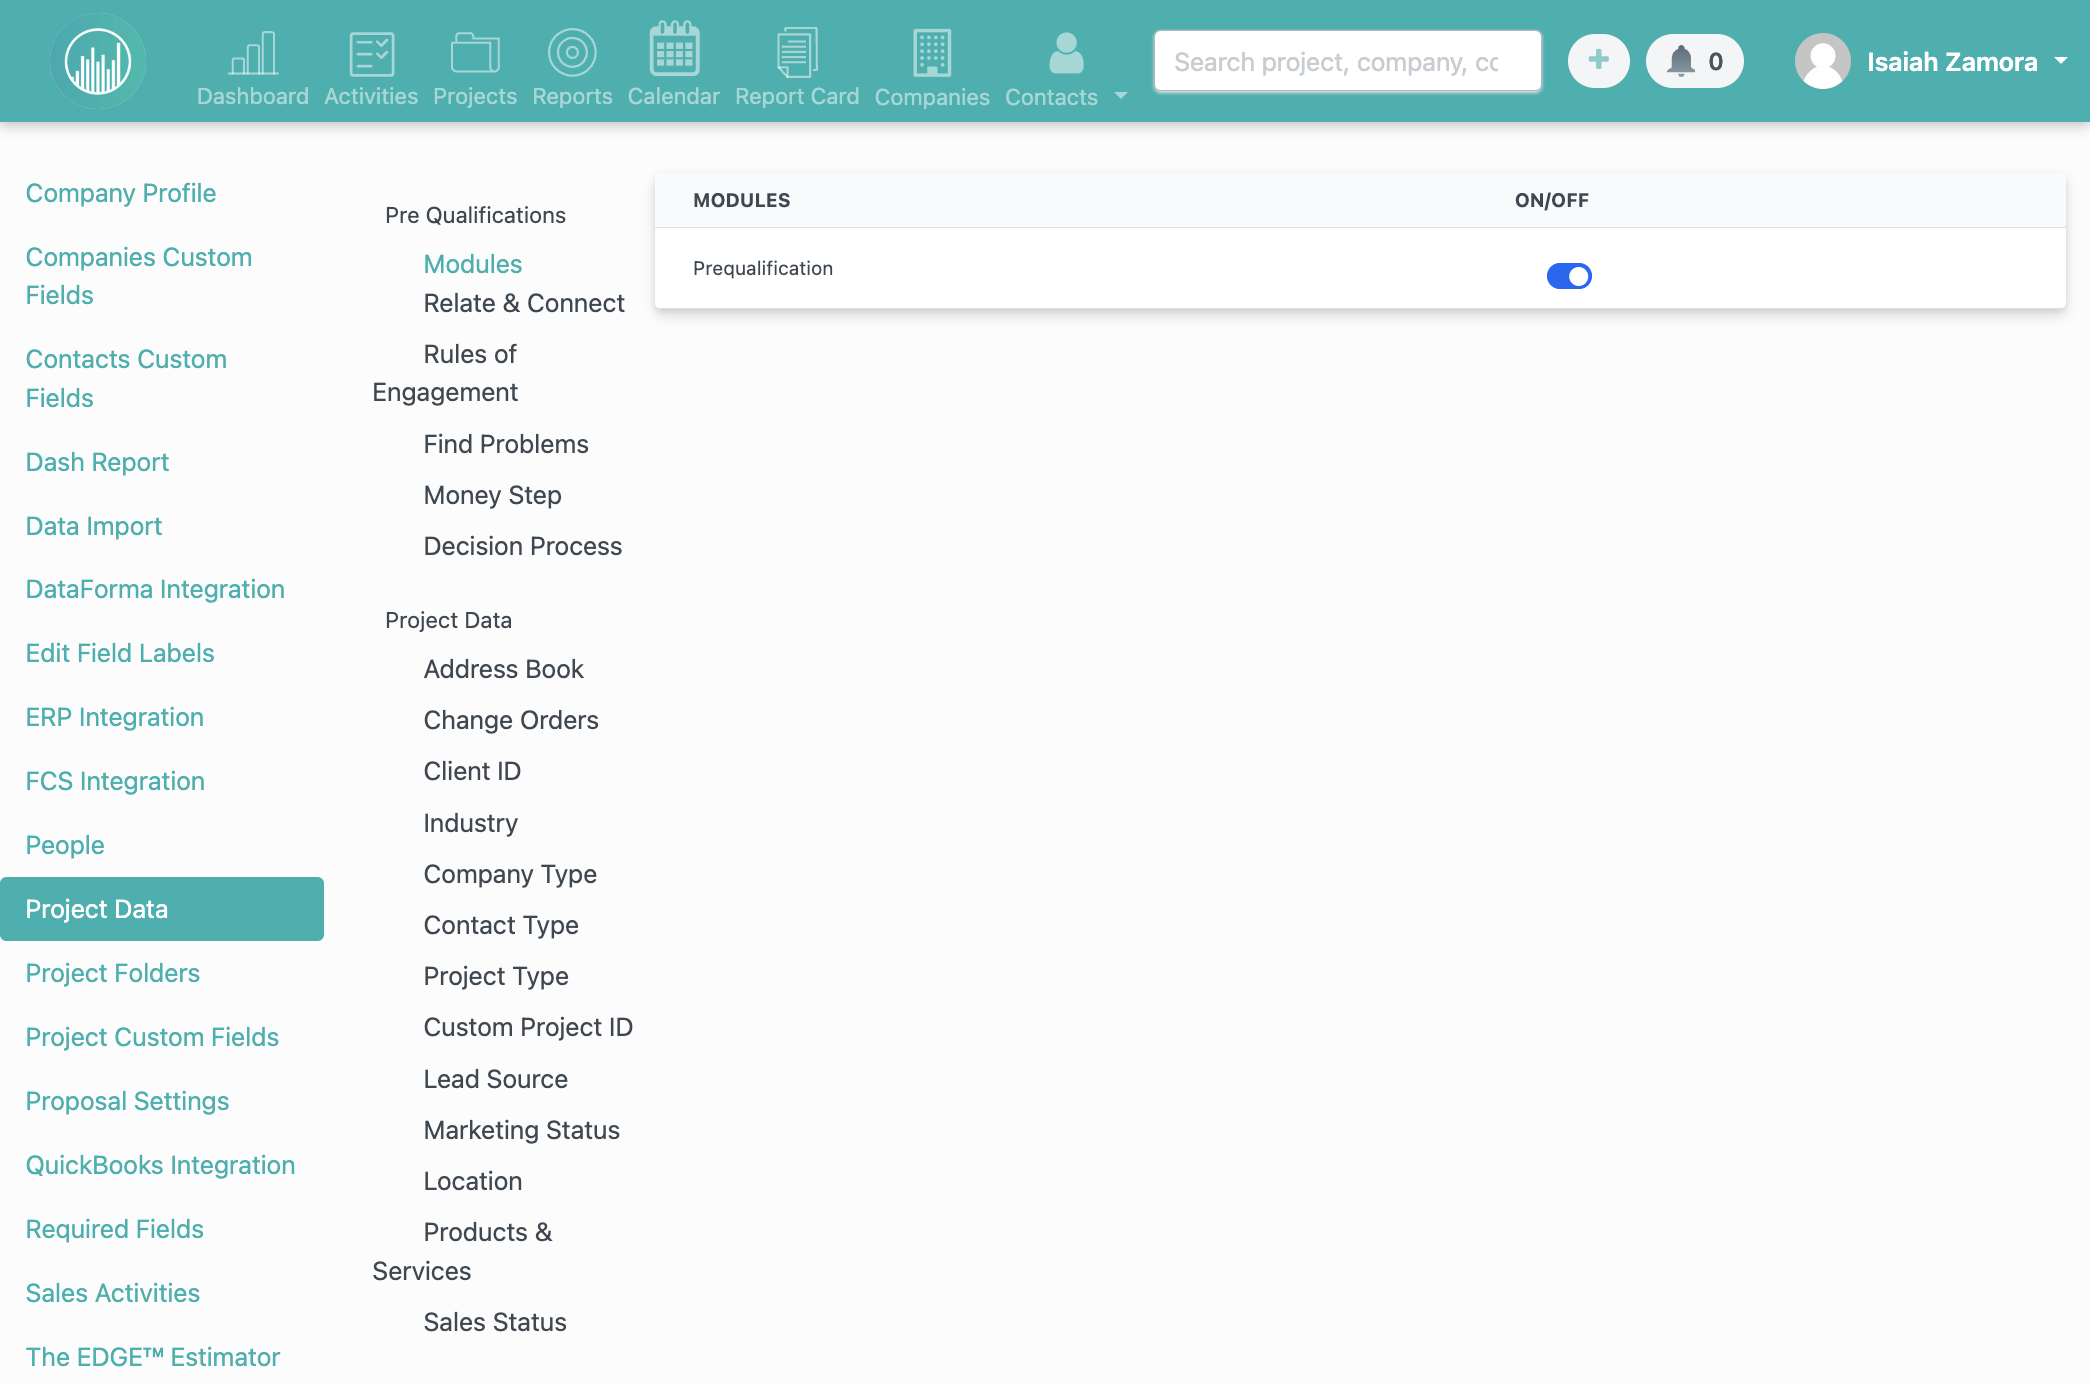
Task: Toggle the Prequalification module switch
Action: [x=1569, y=276]
